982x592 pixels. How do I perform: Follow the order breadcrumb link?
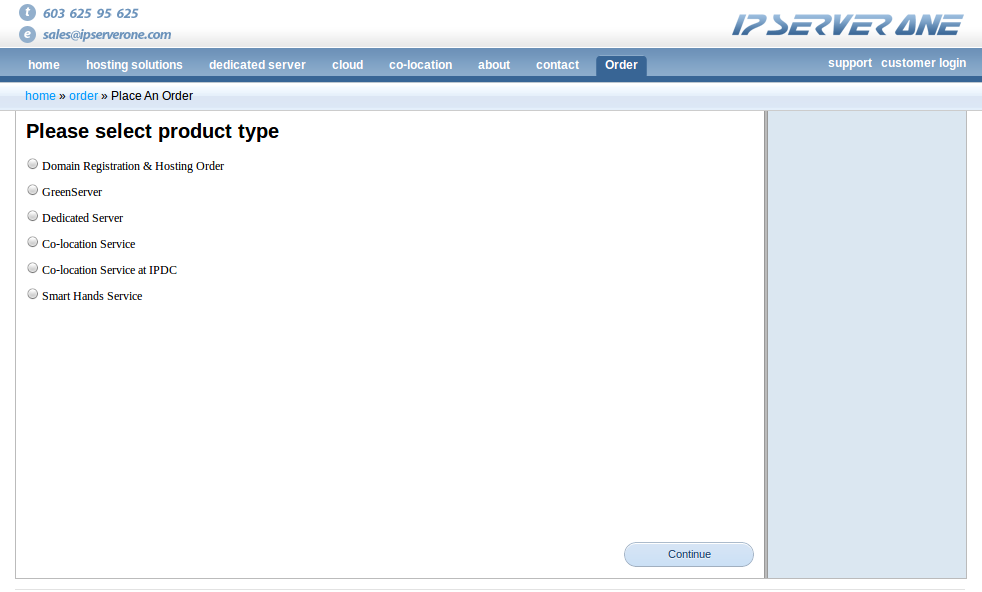[83, 96]
